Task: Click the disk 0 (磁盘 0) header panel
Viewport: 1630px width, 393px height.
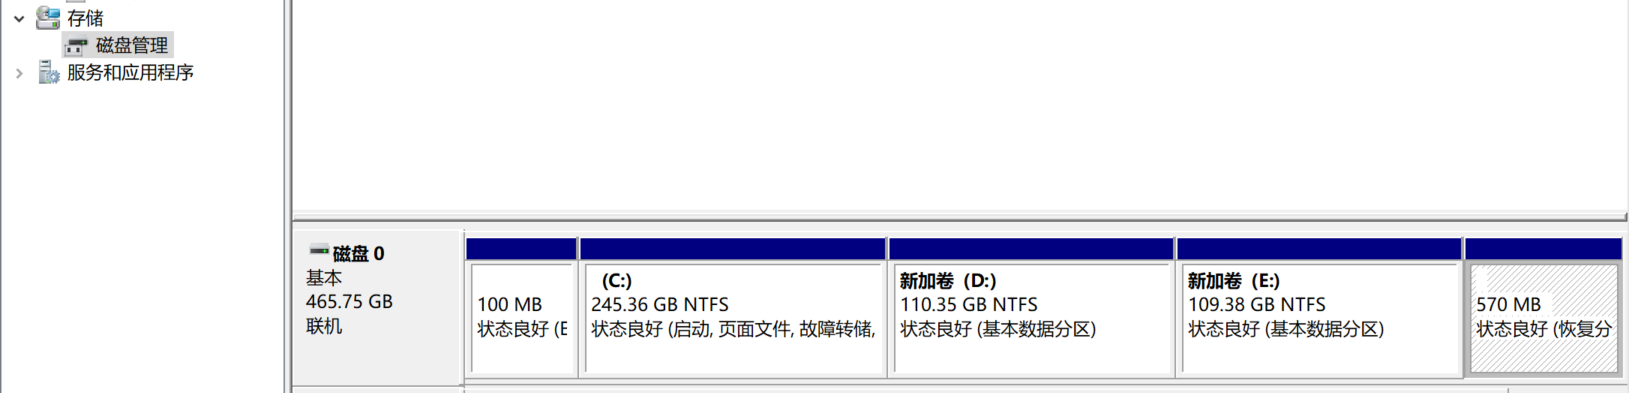Action: pyautogui.click(x=377, y=306)
